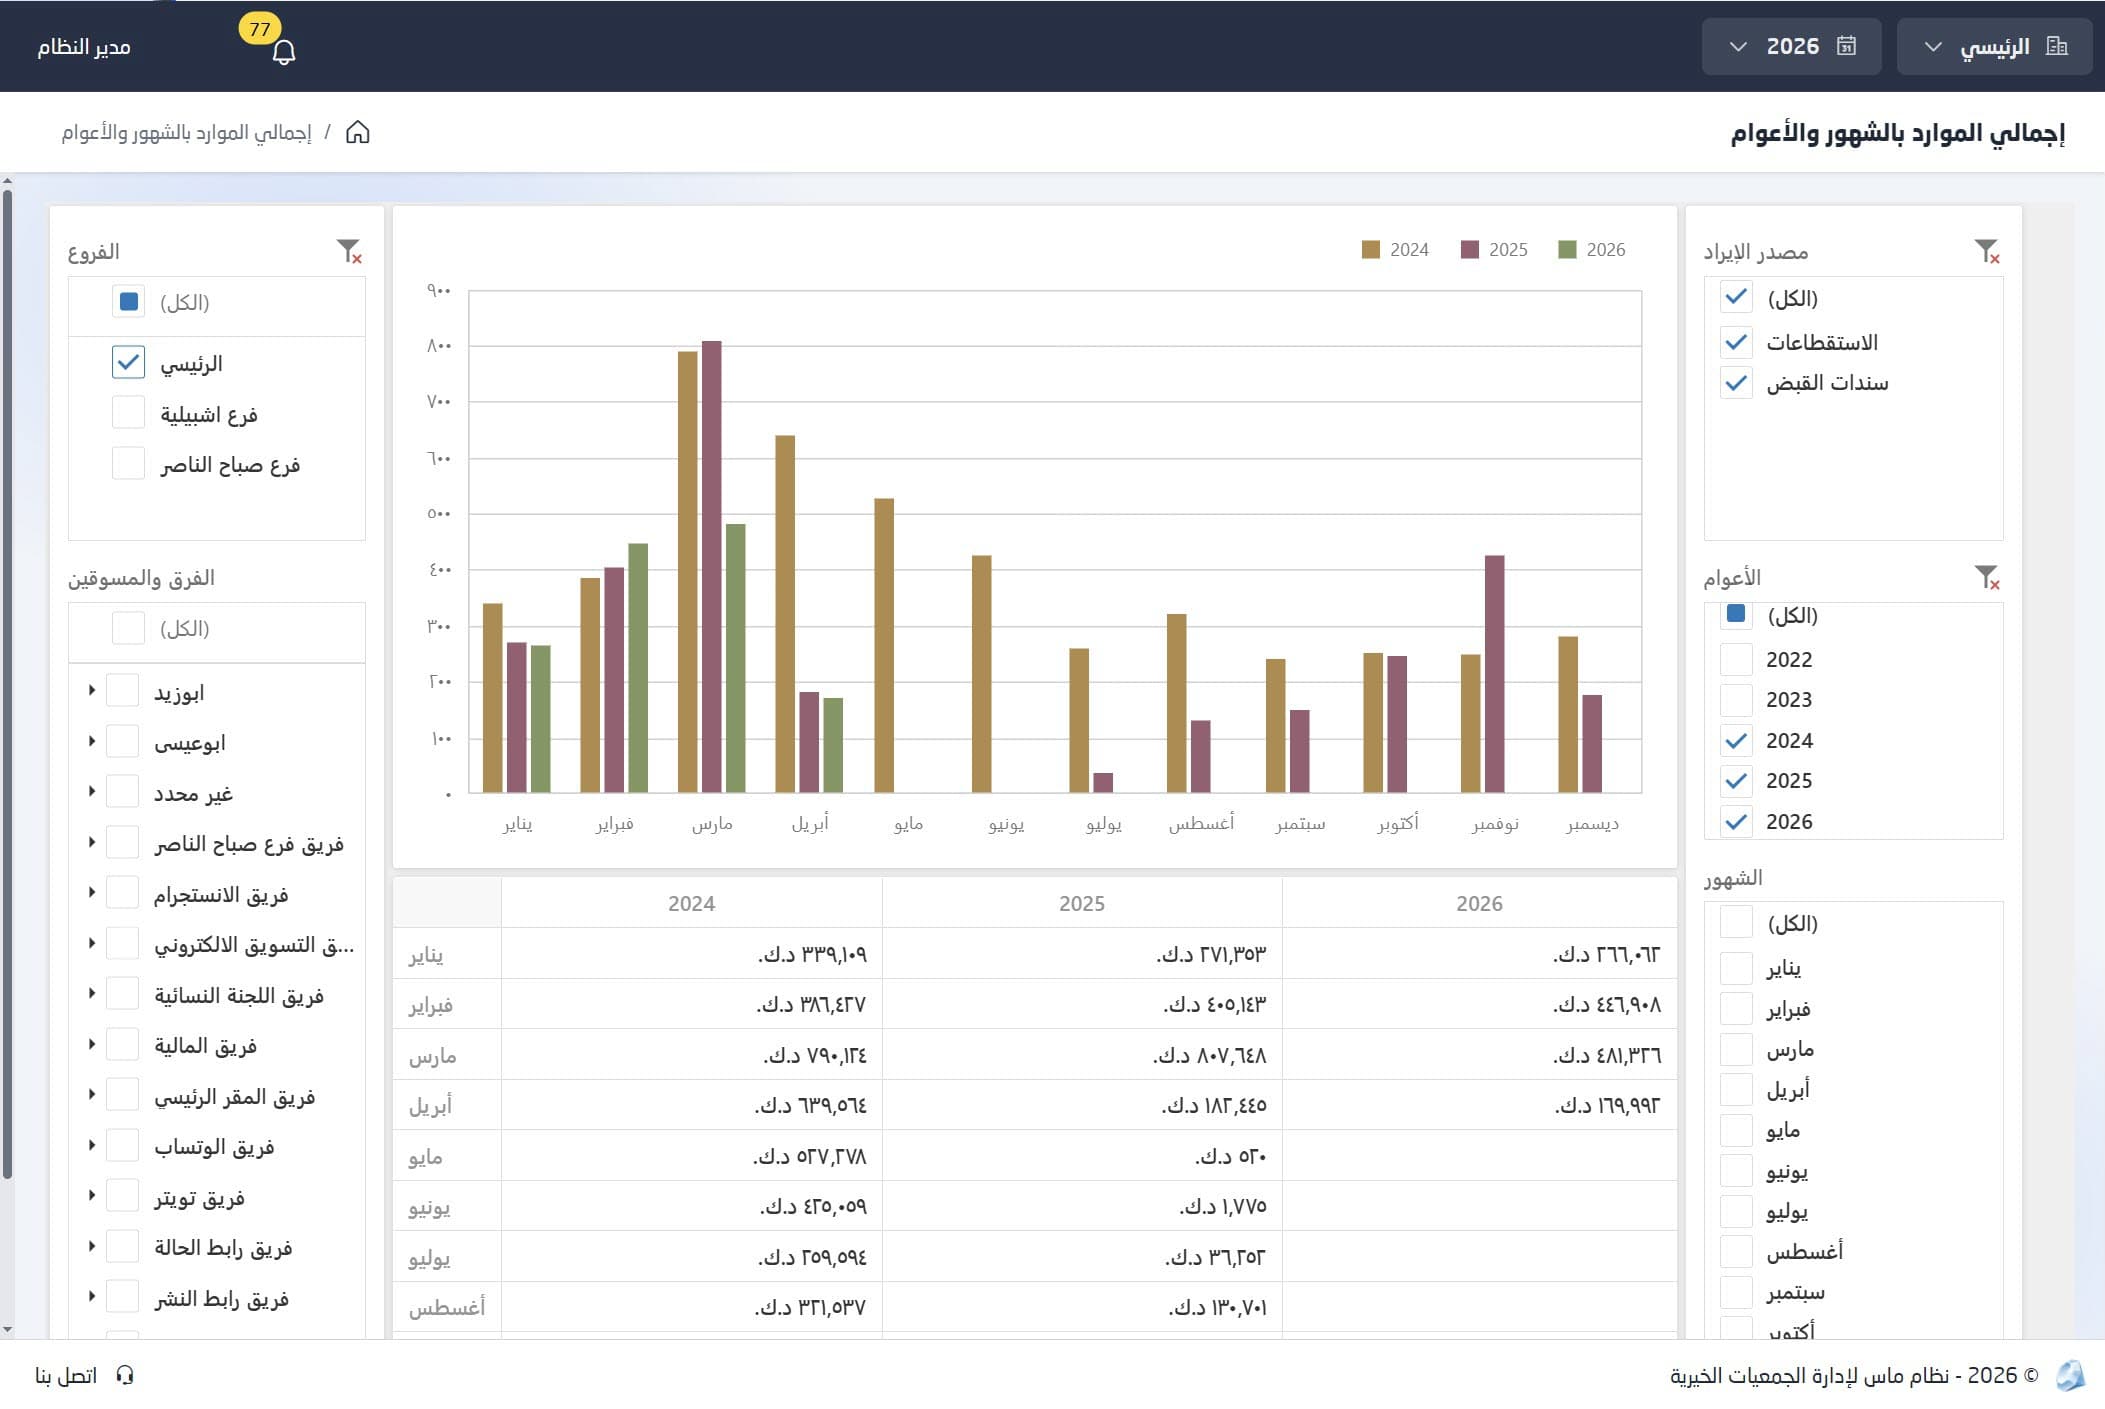Image resolution: width=2105 pixels, height=1409 pixels.
Task: Toggle the 2024 legend color swatch
Action: click(x=1371, y=249)
